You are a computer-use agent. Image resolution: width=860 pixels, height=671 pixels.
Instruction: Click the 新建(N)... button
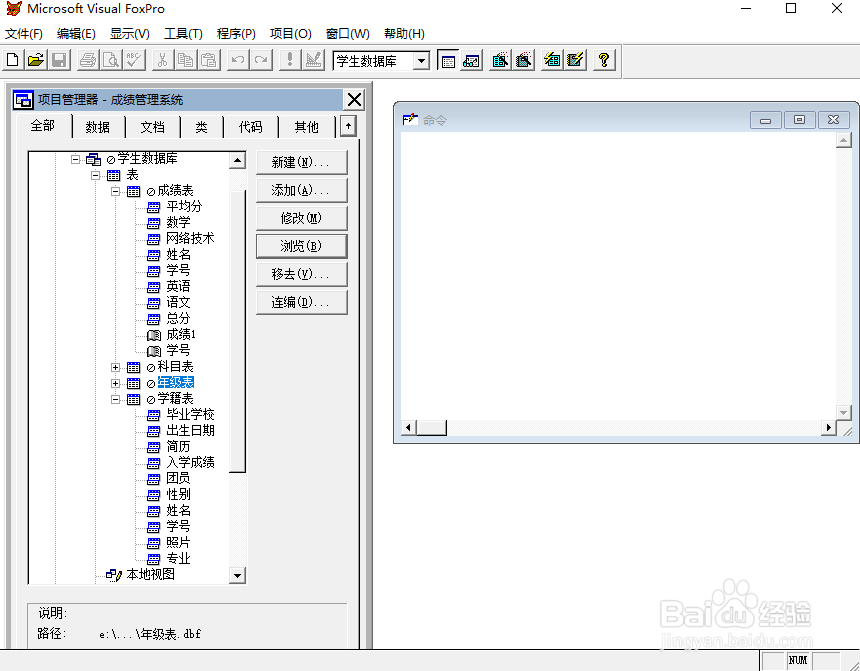[x=302, y=162]
